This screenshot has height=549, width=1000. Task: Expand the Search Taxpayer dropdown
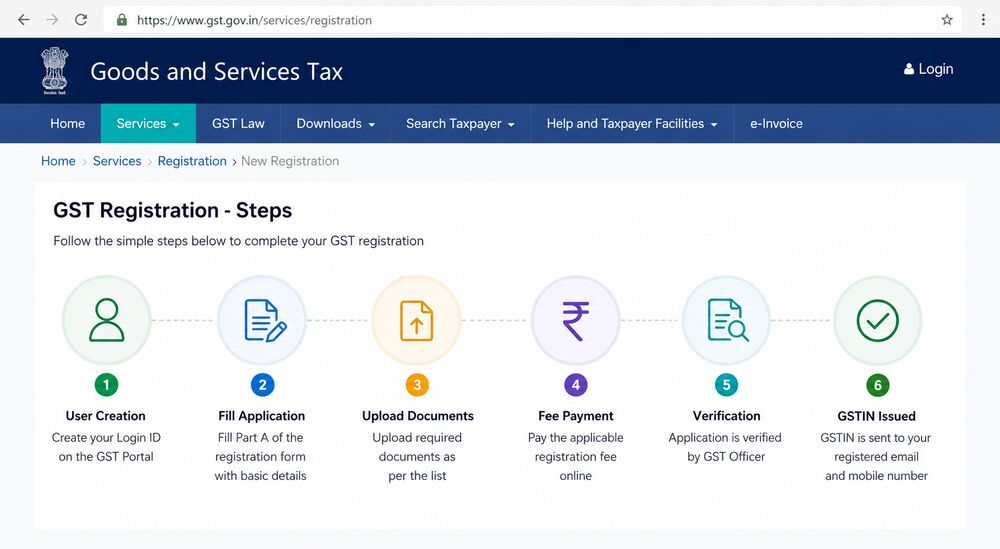pyautogui.click(x=460, y=124)
